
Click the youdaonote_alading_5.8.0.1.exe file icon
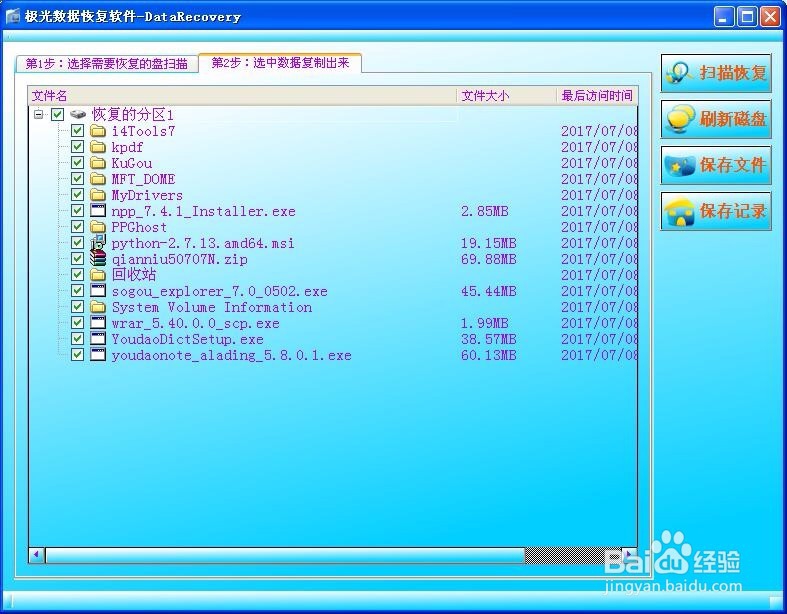(98, 354)
